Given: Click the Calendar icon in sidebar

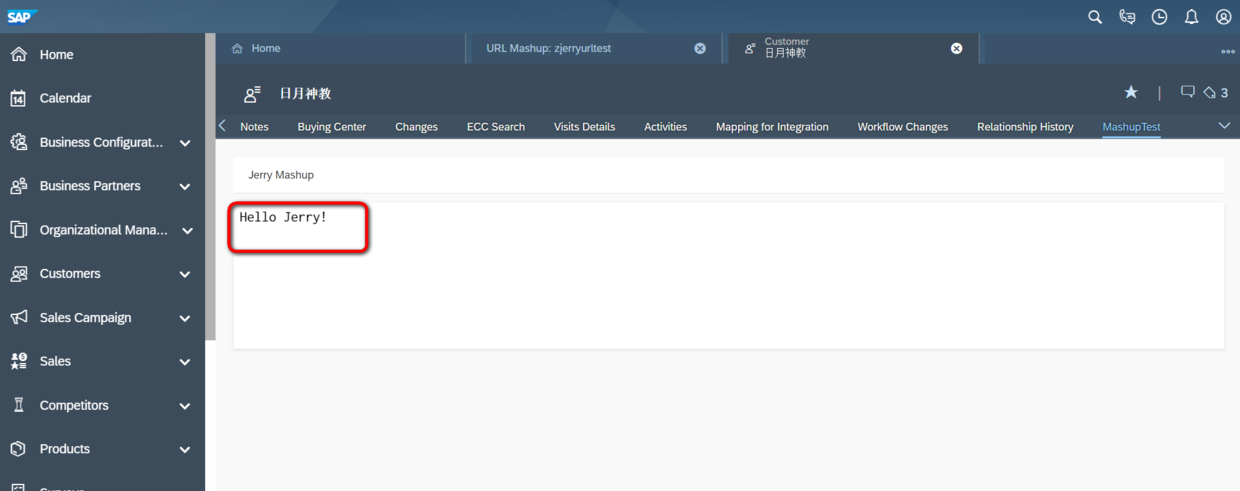Looking at the screenshot, I should coord(18,98).
